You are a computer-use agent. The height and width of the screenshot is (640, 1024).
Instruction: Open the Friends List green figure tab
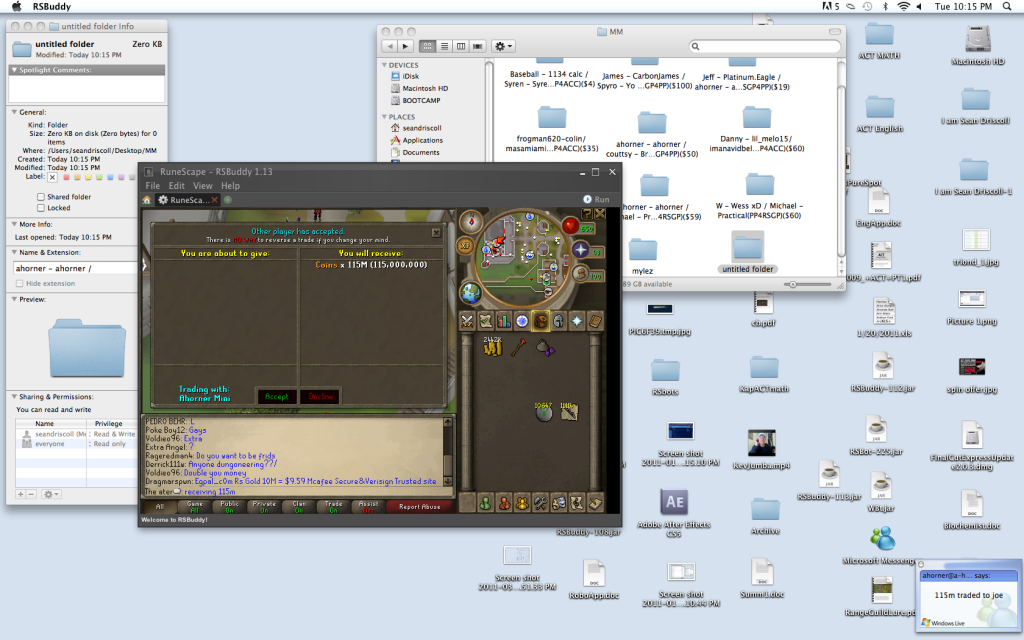[x=485, y=503]
